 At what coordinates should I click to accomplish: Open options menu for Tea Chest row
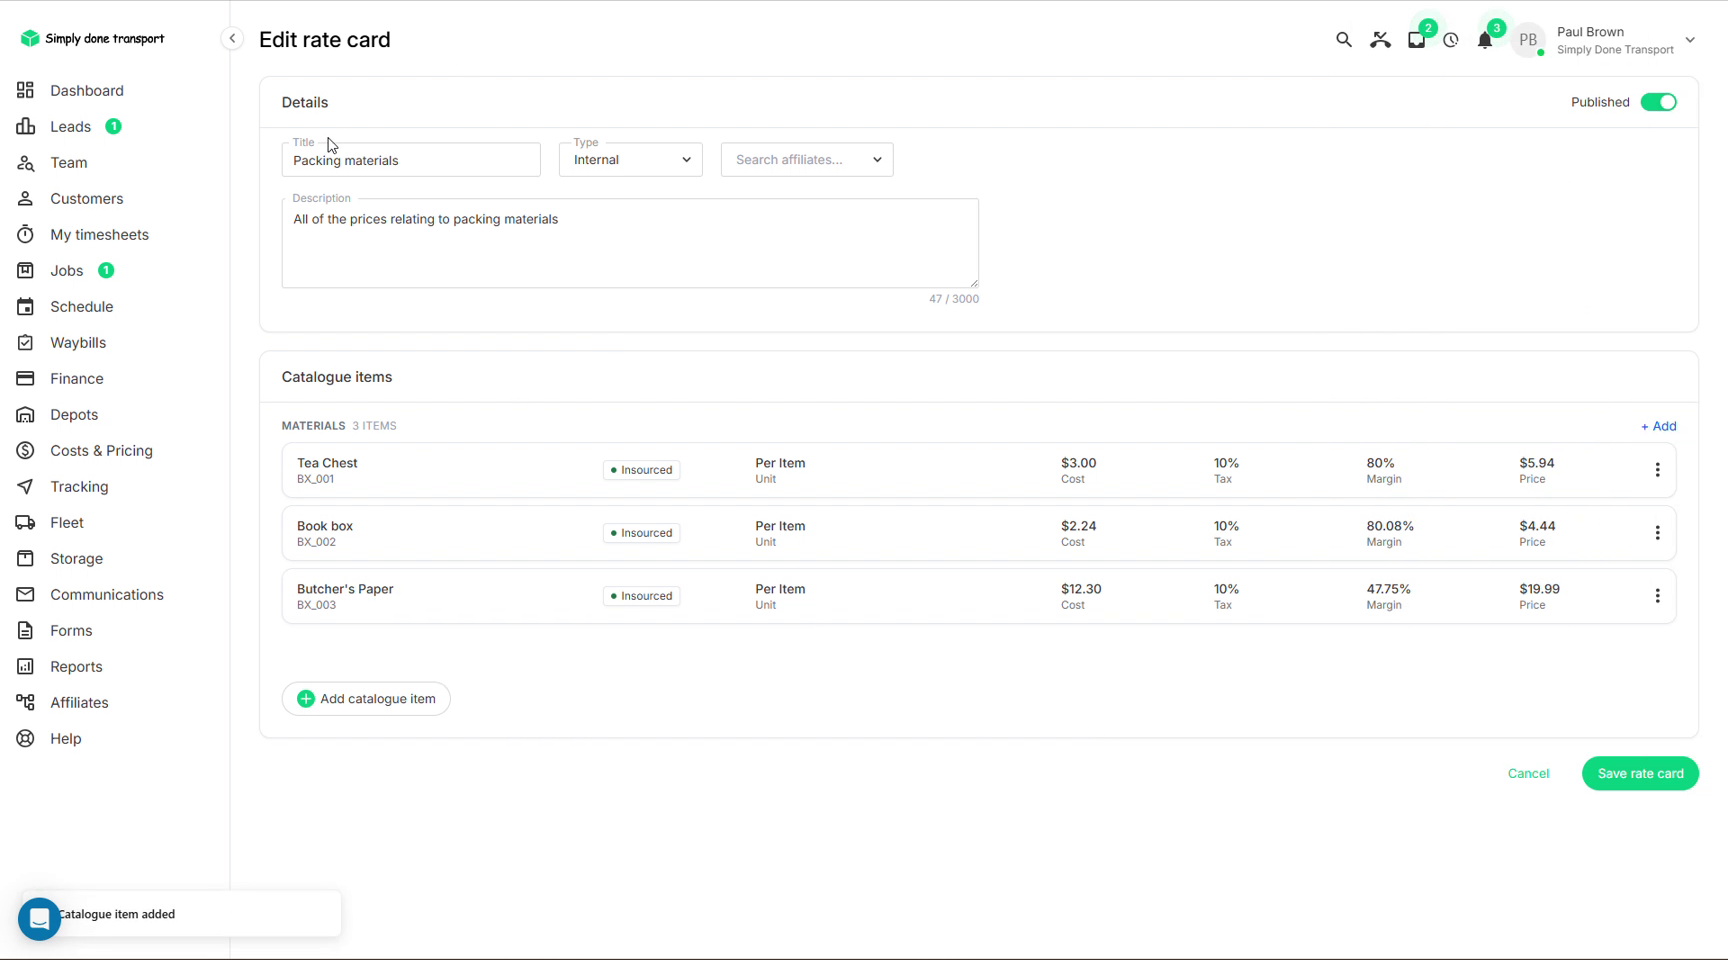[x=1657, y=470]
